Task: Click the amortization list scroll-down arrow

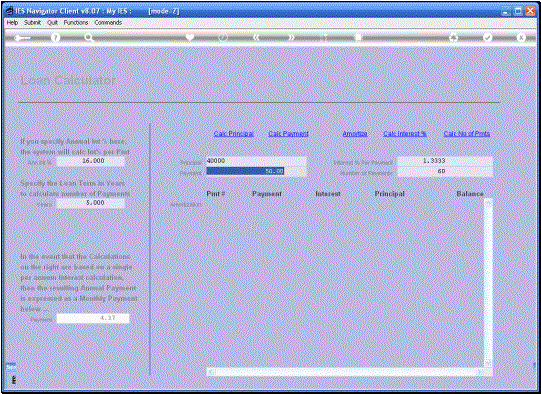Action: tap(488, 363)
